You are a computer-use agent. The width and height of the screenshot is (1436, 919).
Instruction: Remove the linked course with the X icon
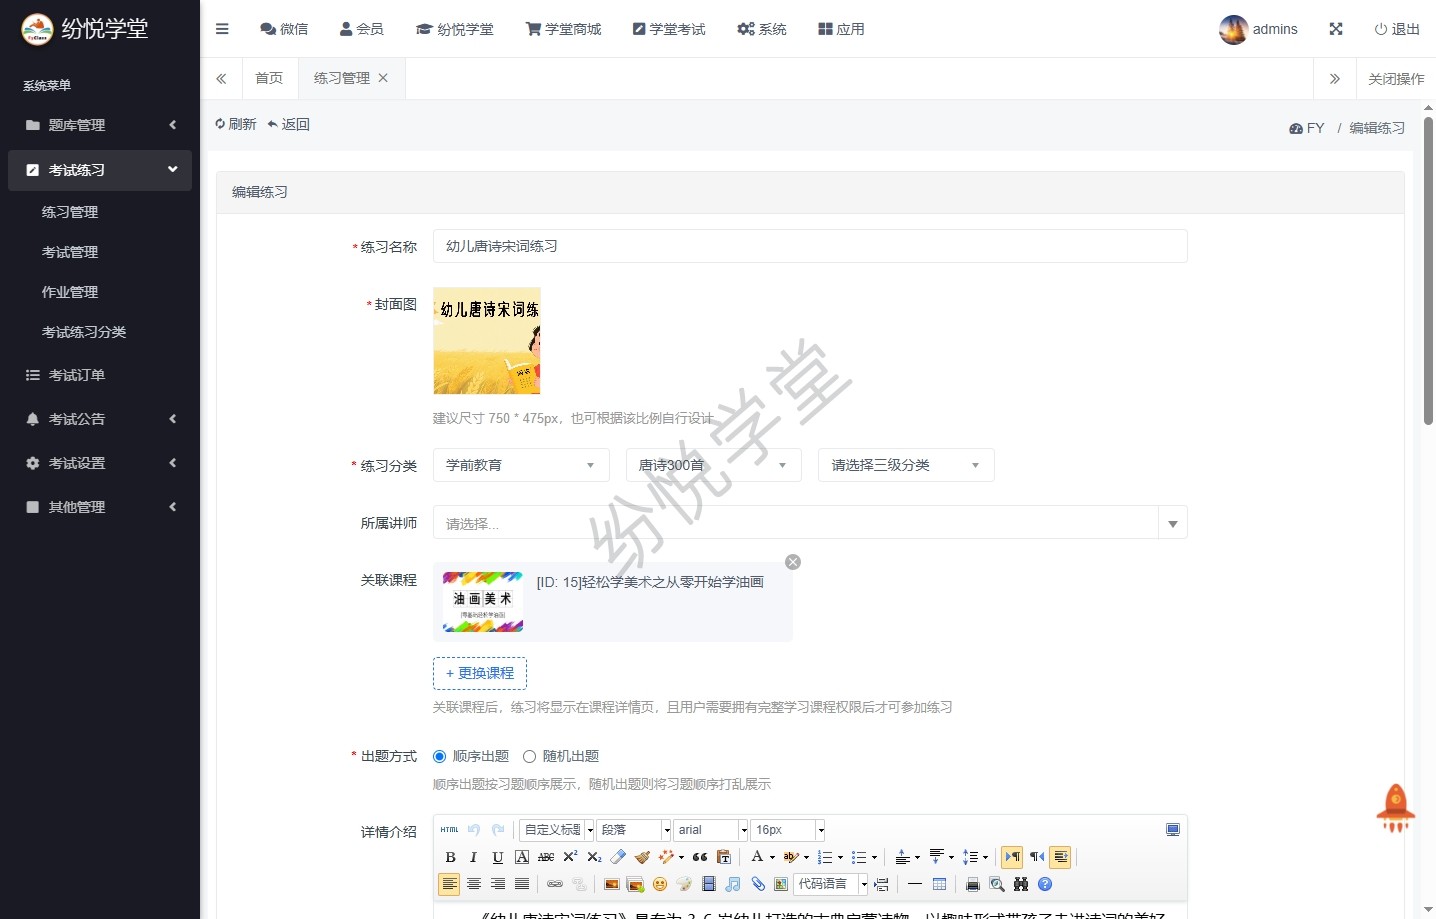(793, 562)
